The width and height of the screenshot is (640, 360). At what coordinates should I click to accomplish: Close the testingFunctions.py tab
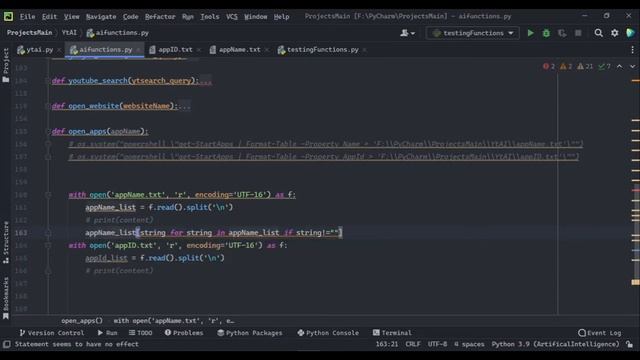point(364,50)
